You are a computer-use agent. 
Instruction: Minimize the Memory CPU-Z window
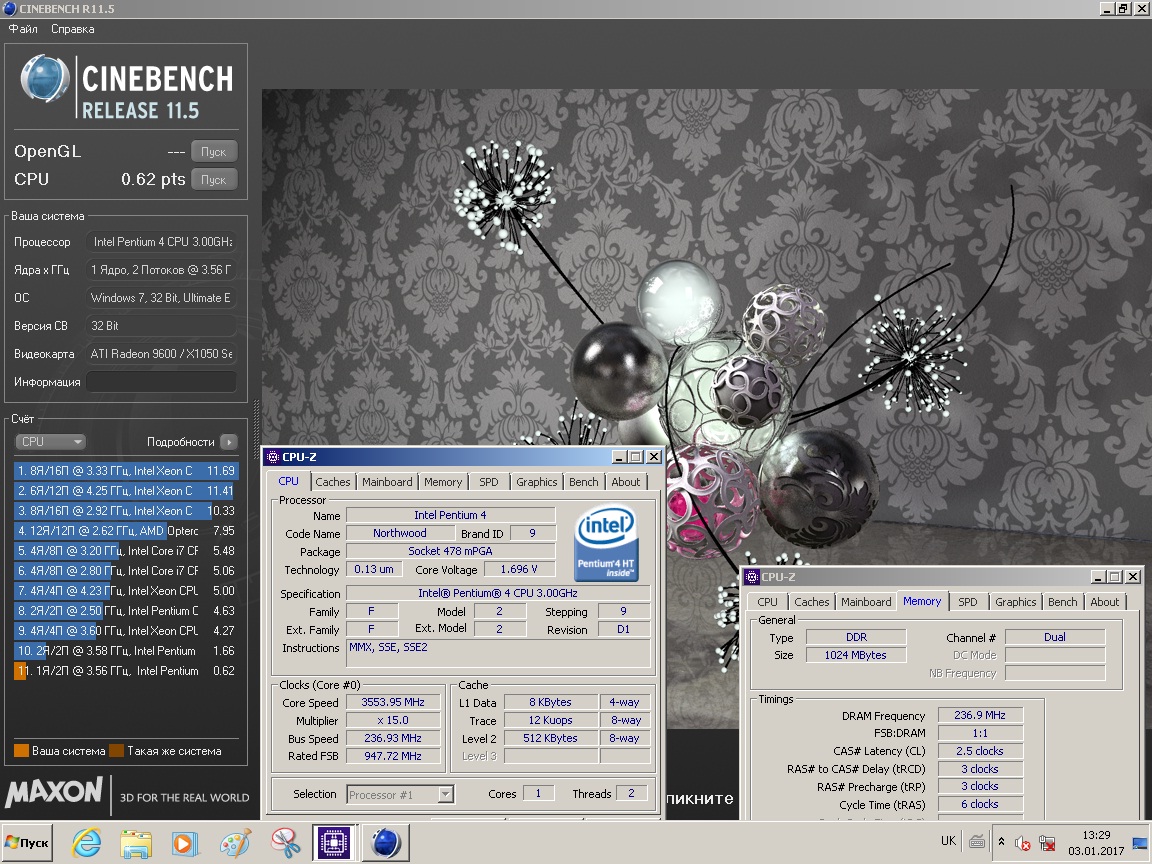tap(1098, 577)
